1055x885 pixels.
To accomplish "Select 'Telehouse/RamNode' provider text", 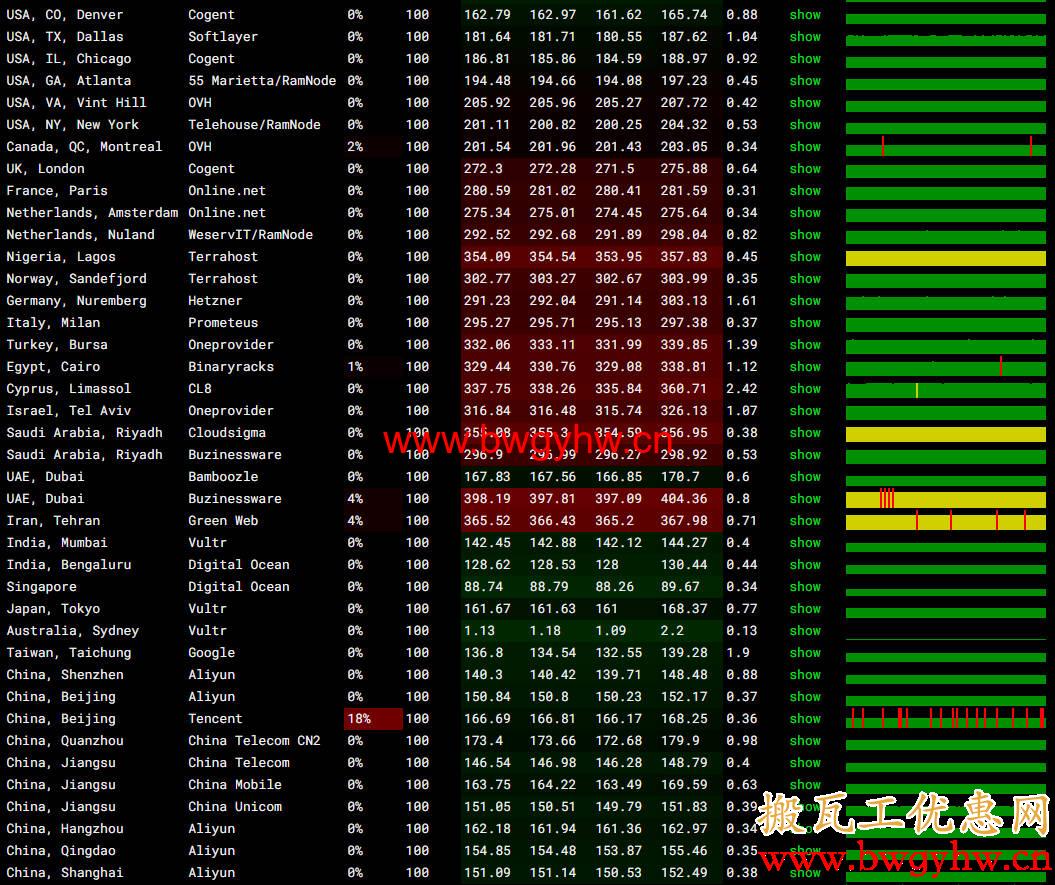I will (254, 125).
